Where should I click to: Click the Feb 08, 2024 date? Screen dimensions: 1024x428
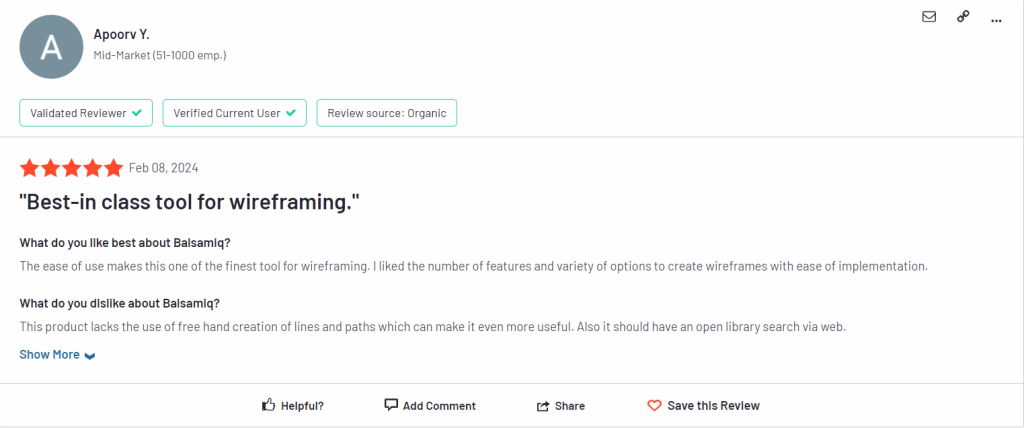point(163,169)
